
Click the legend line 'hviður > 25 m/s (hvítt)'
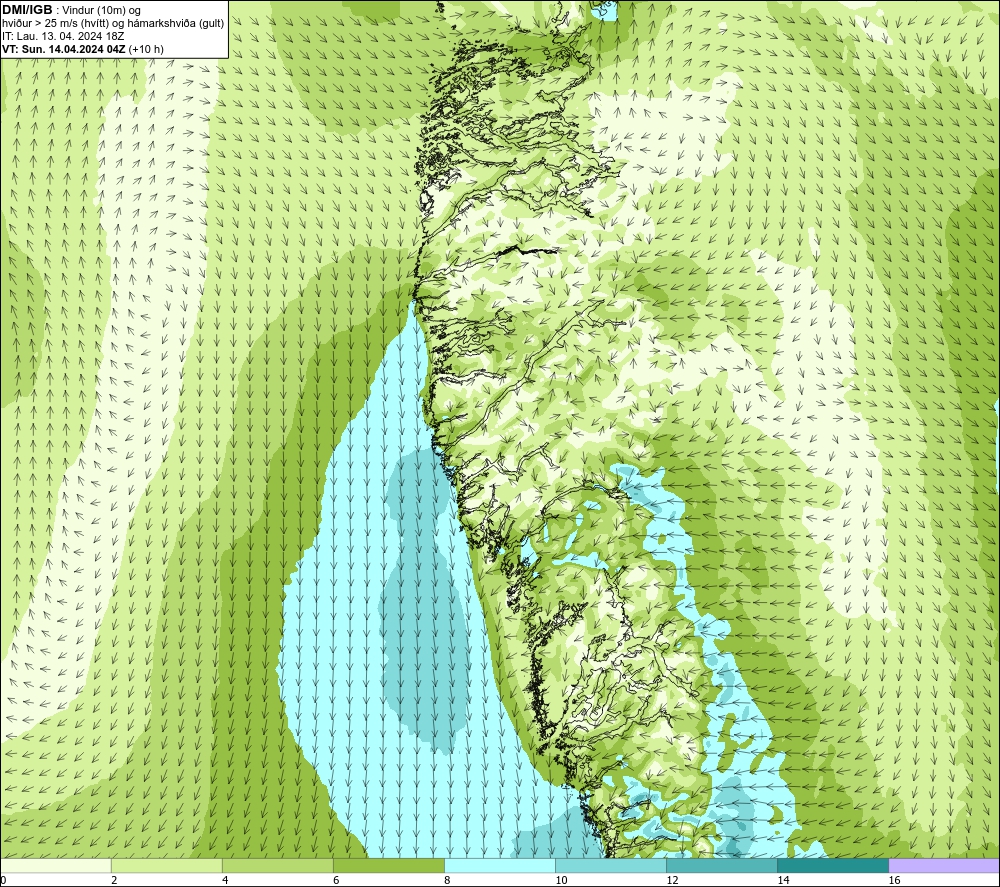(x=56, y=24)
